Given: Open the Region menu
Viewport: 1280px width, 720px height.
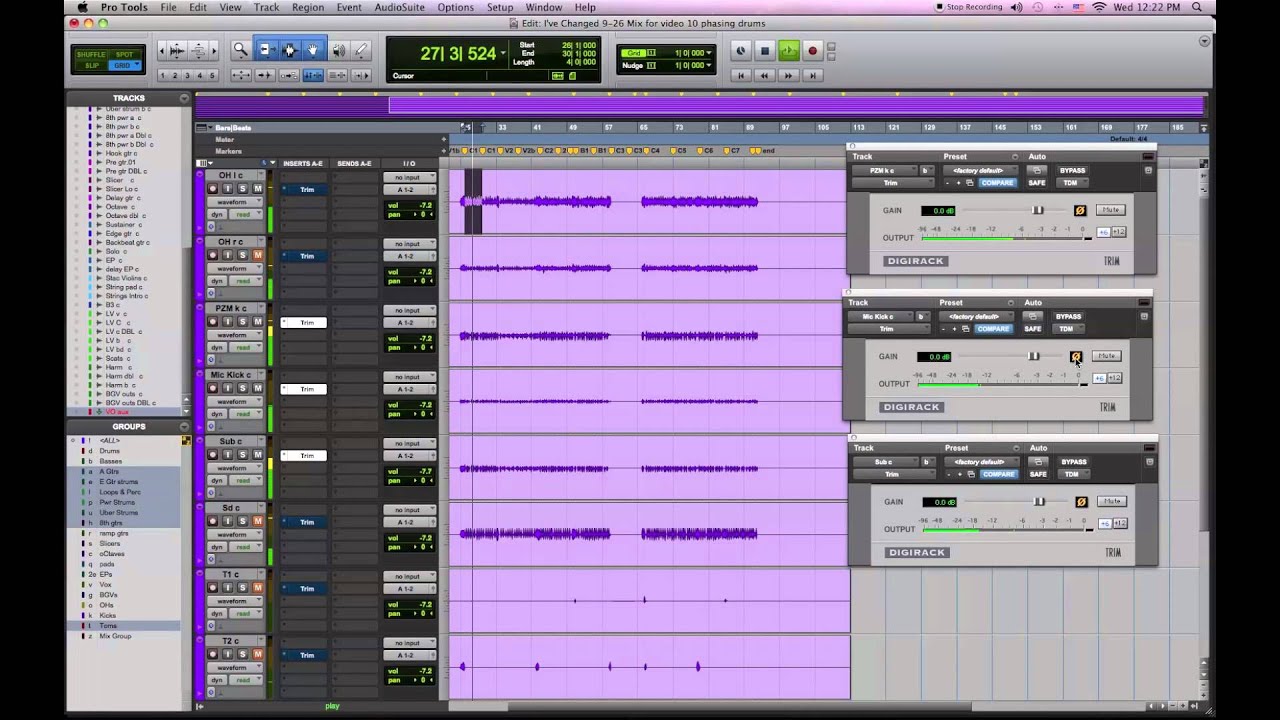Looking at the screenshot, I should pyautogui.click(x=307, y=7).
